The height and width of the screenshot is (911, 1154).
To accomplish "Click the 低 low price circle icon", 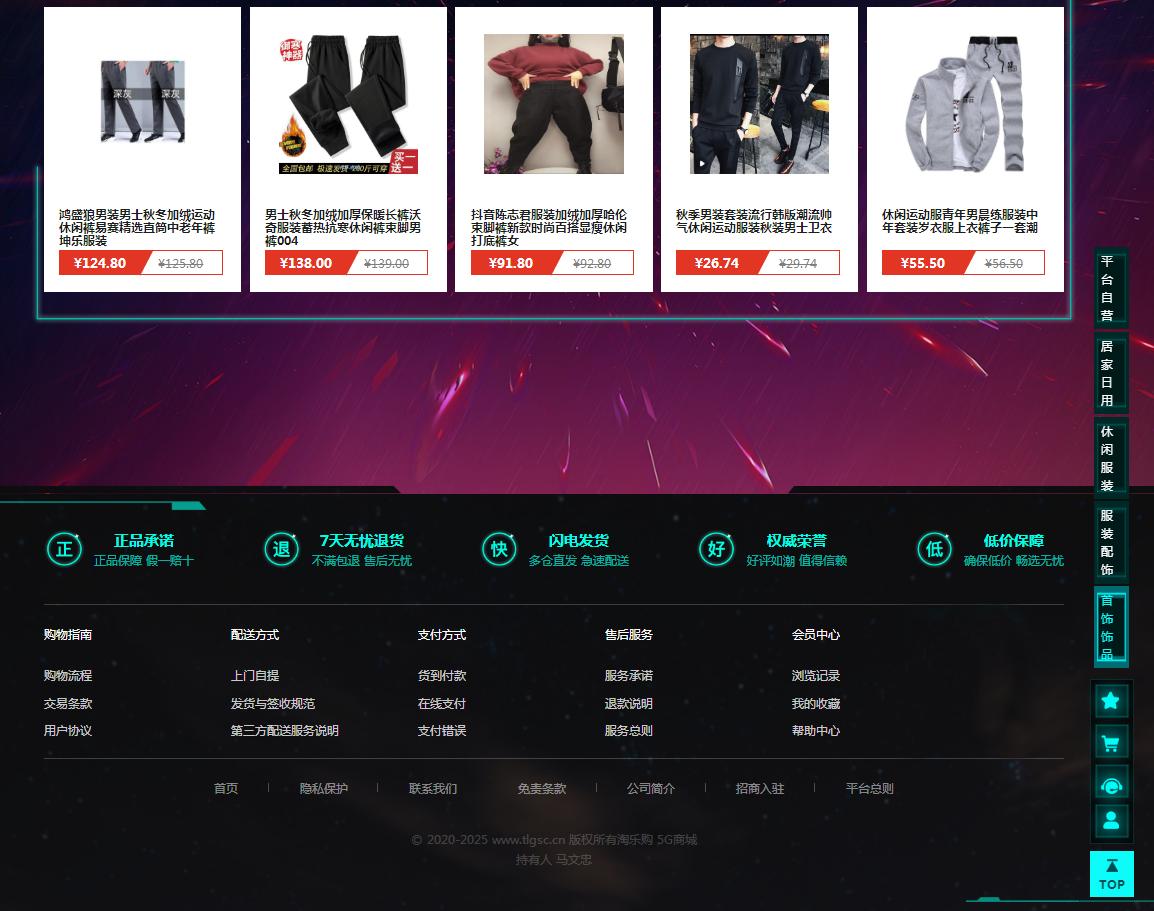I will tap(935, 549).
